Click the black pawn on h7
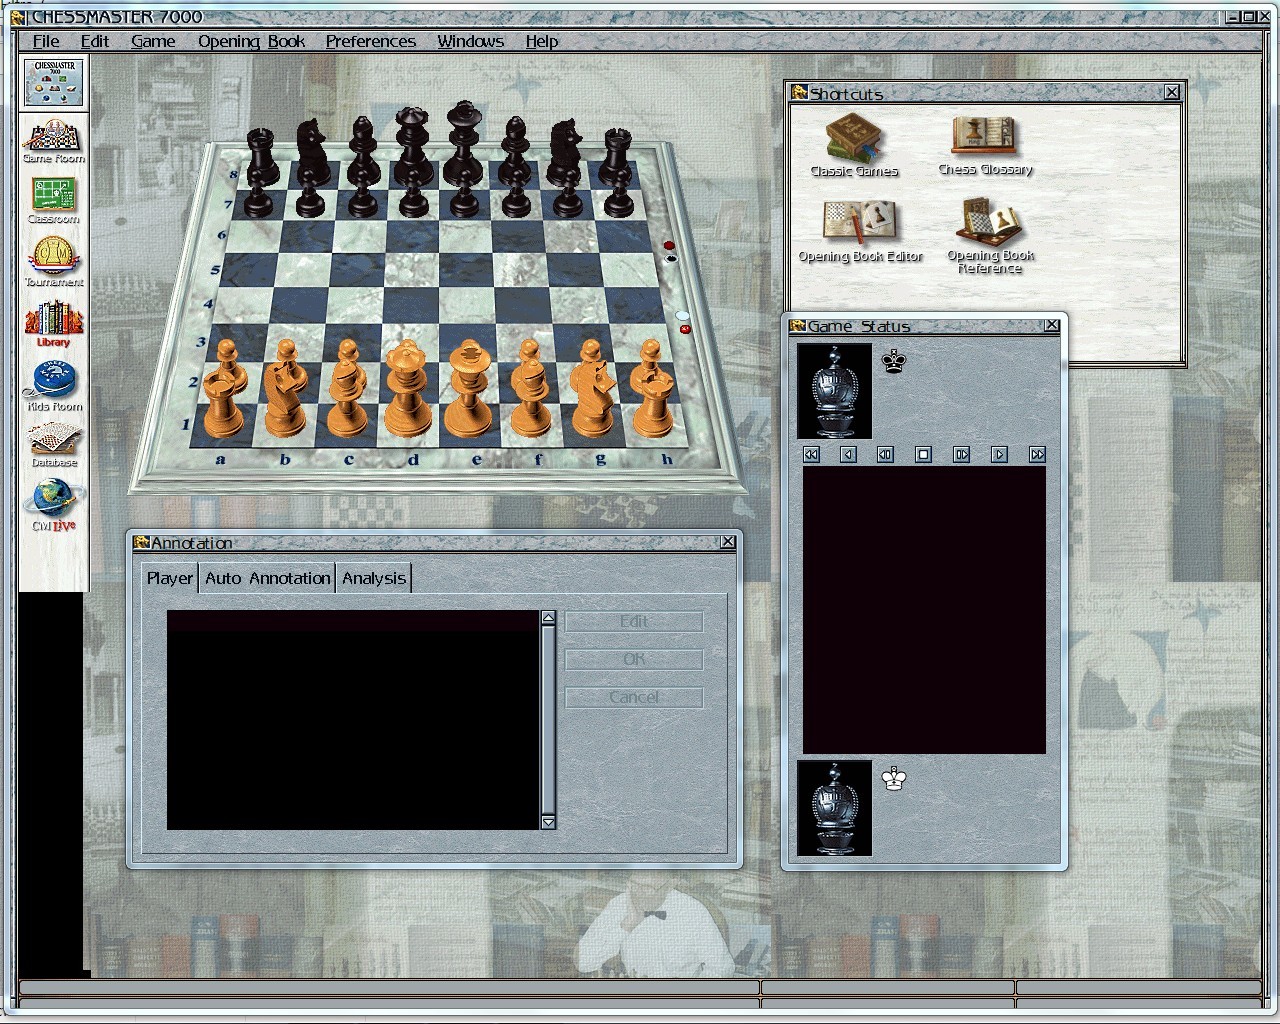This screenshot has width=1280, height=1024. click(x=620, y=198)
